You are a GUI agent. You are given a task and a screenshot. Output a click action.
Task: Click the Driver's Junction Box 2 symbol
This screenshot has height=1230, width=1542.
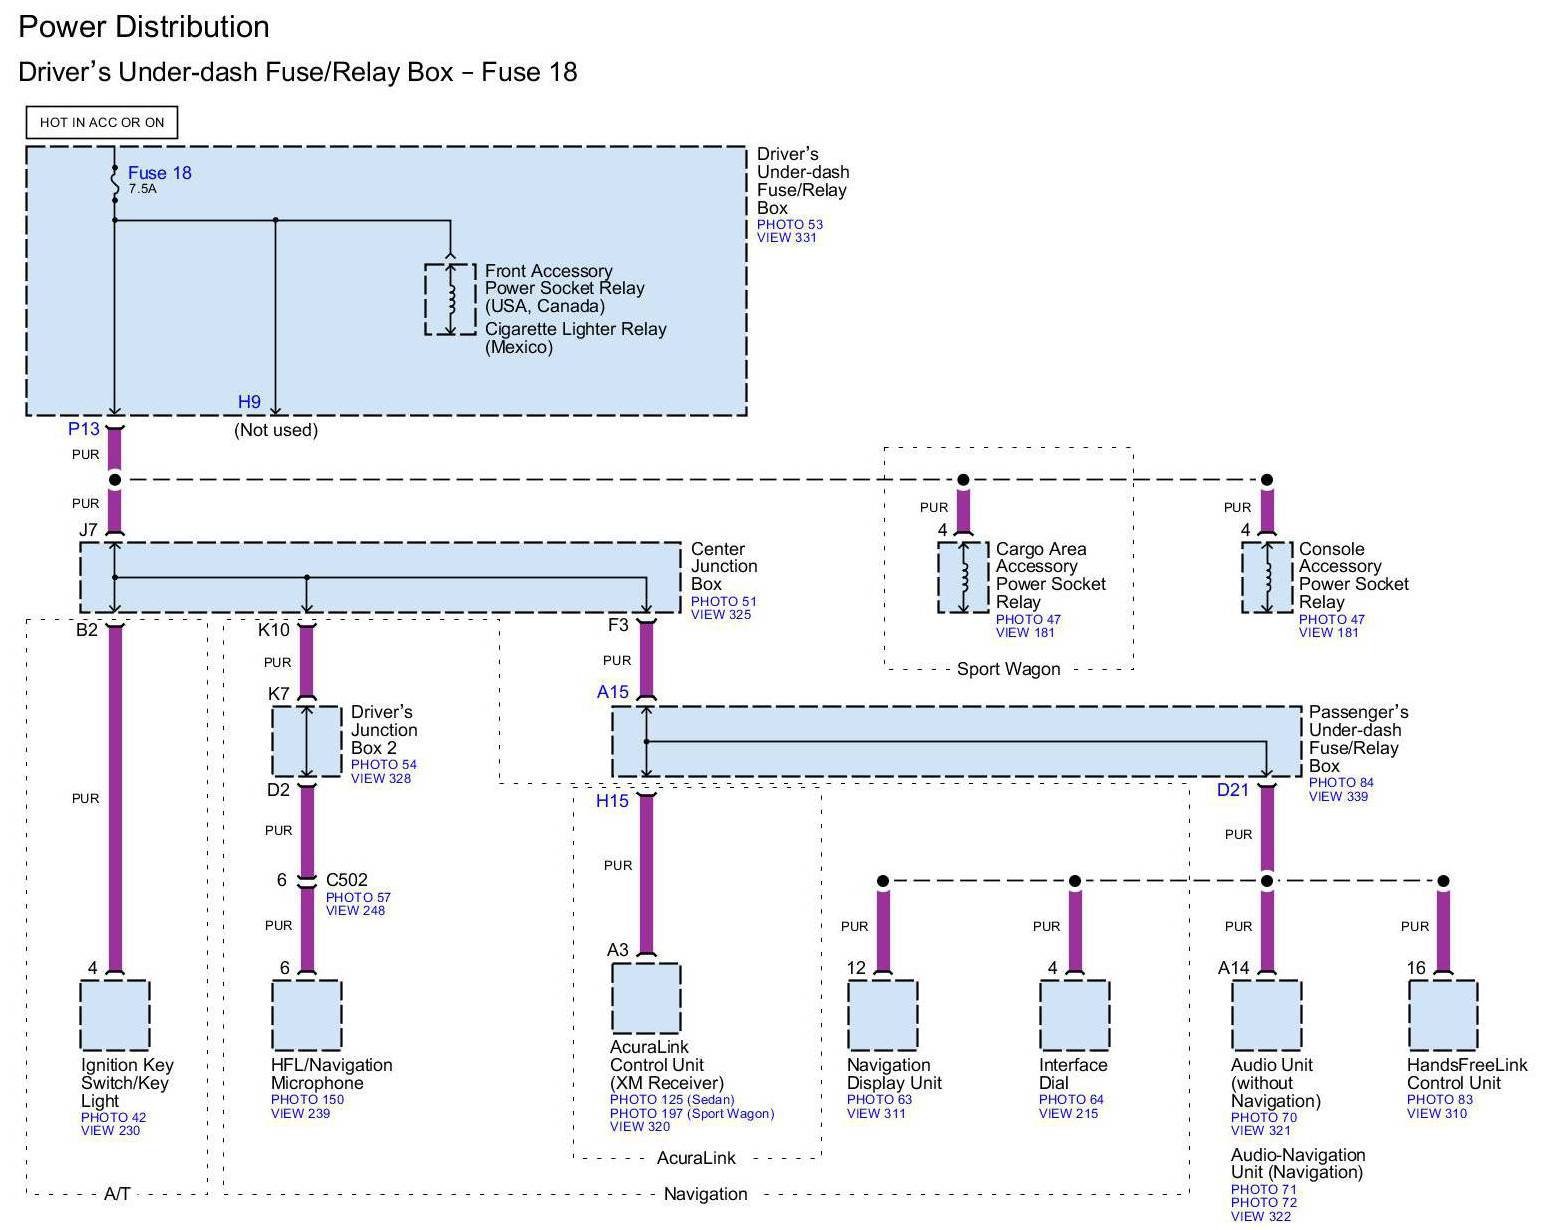coord(307,741)
